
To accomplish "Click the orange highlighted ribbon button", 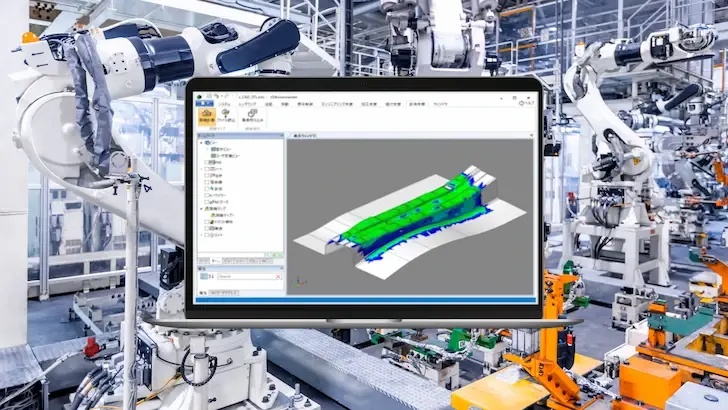I will (207, 117).
